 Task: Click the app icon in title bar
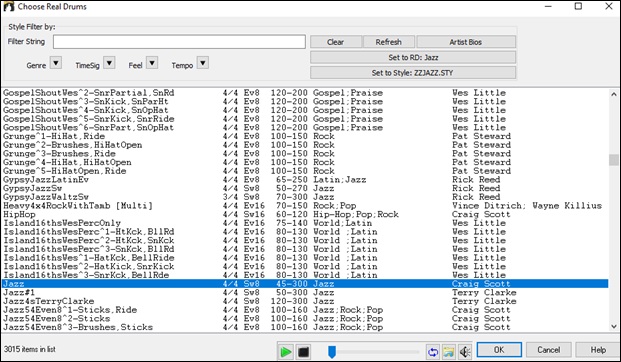9,7
